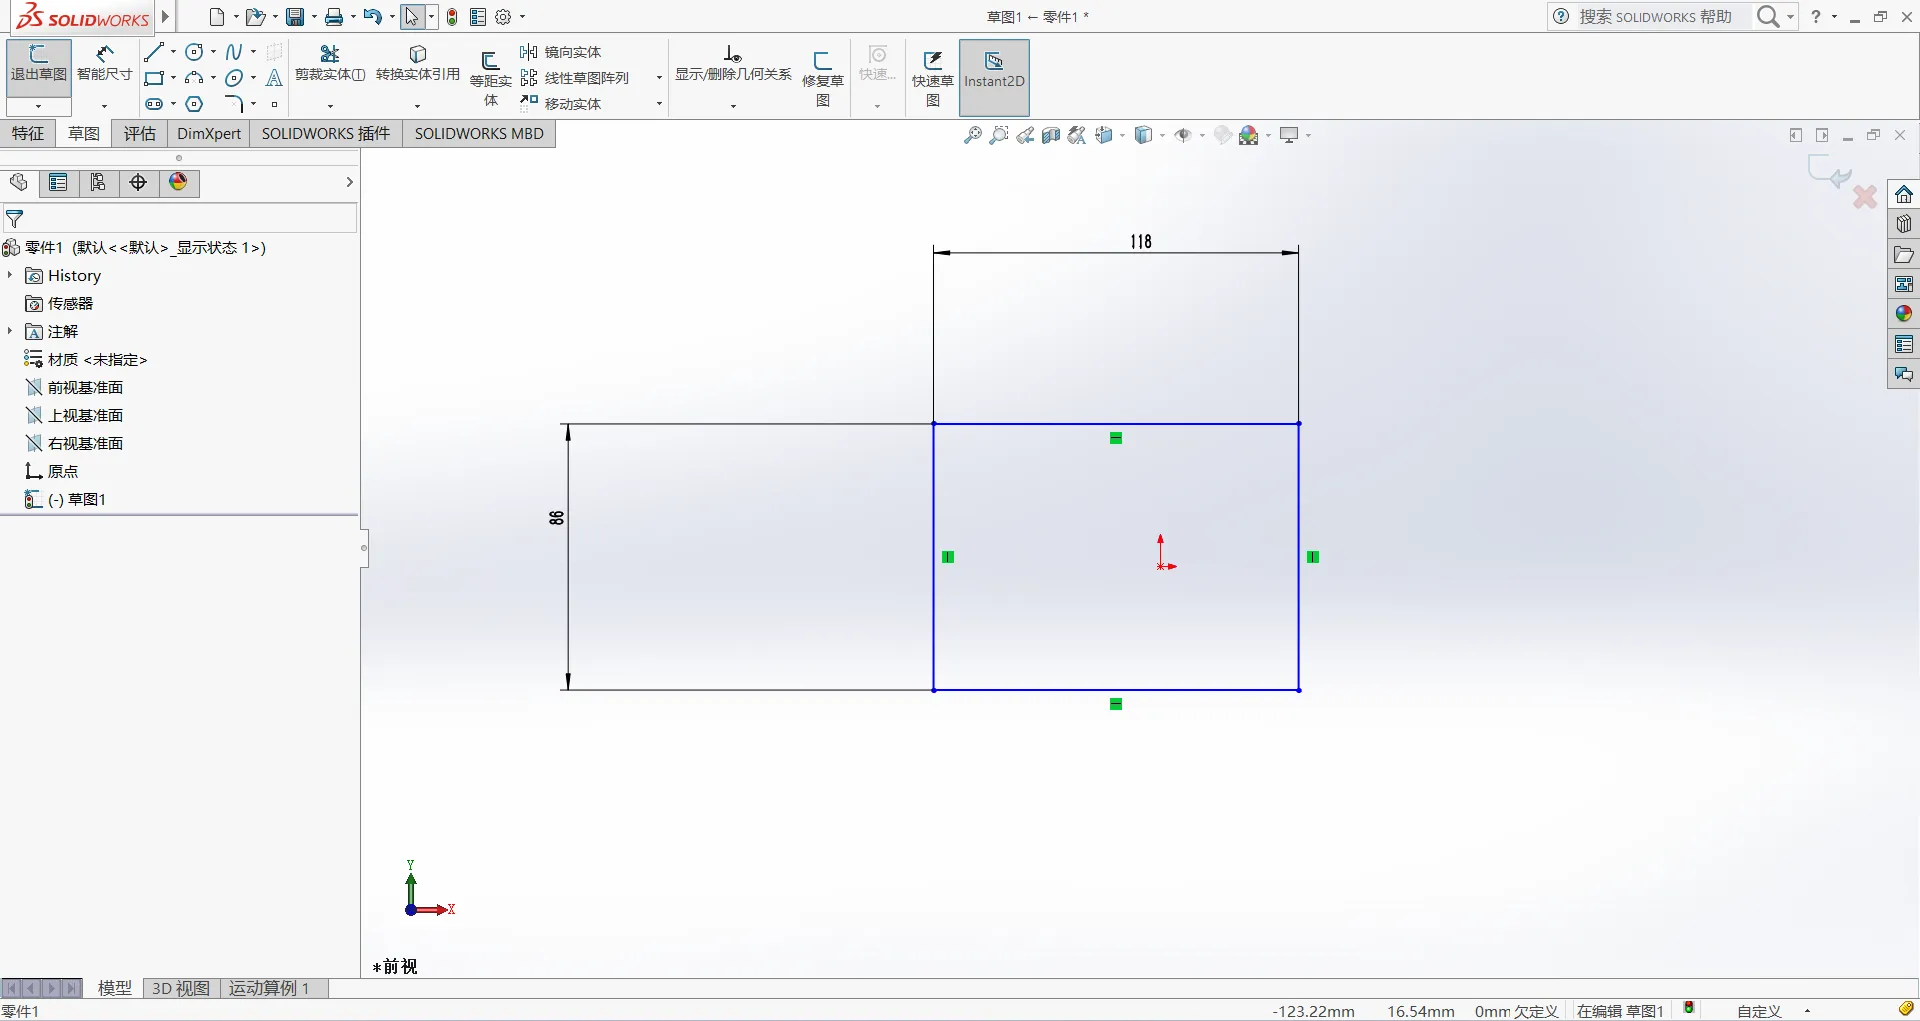Select the Front Plane (前视基准面) item

[85, 387]
